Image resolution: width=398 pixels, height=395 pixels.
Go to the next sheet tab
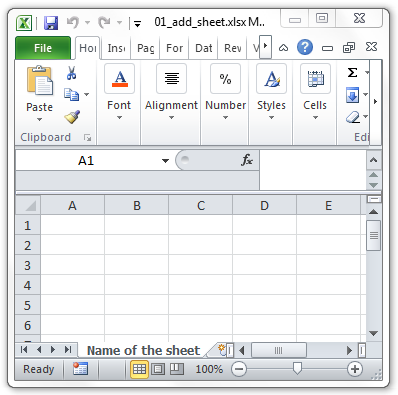tap(53, 350)
